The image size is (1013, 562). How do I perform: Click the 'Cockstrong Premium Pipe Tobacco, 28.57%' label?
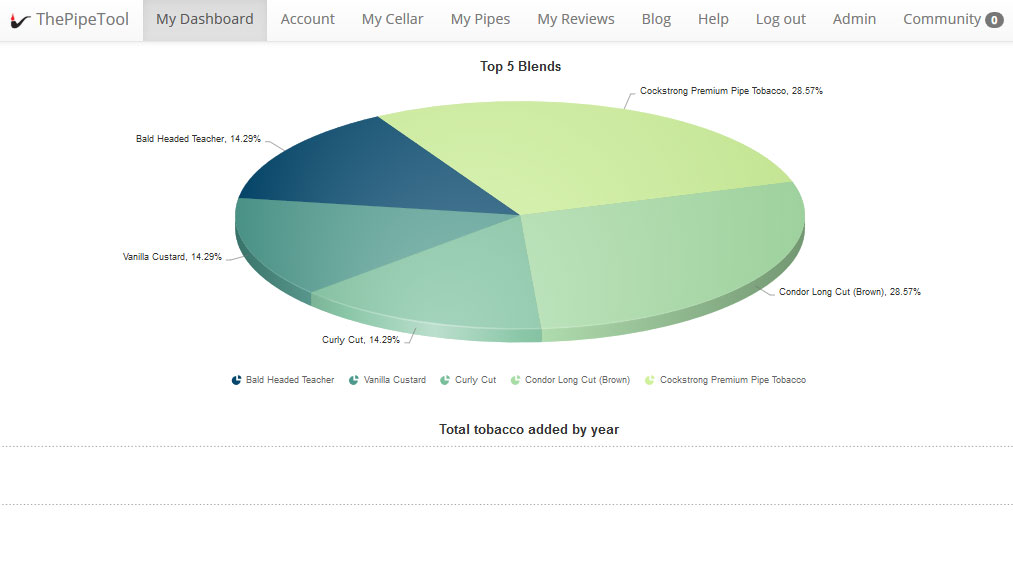tap(731, 91)
